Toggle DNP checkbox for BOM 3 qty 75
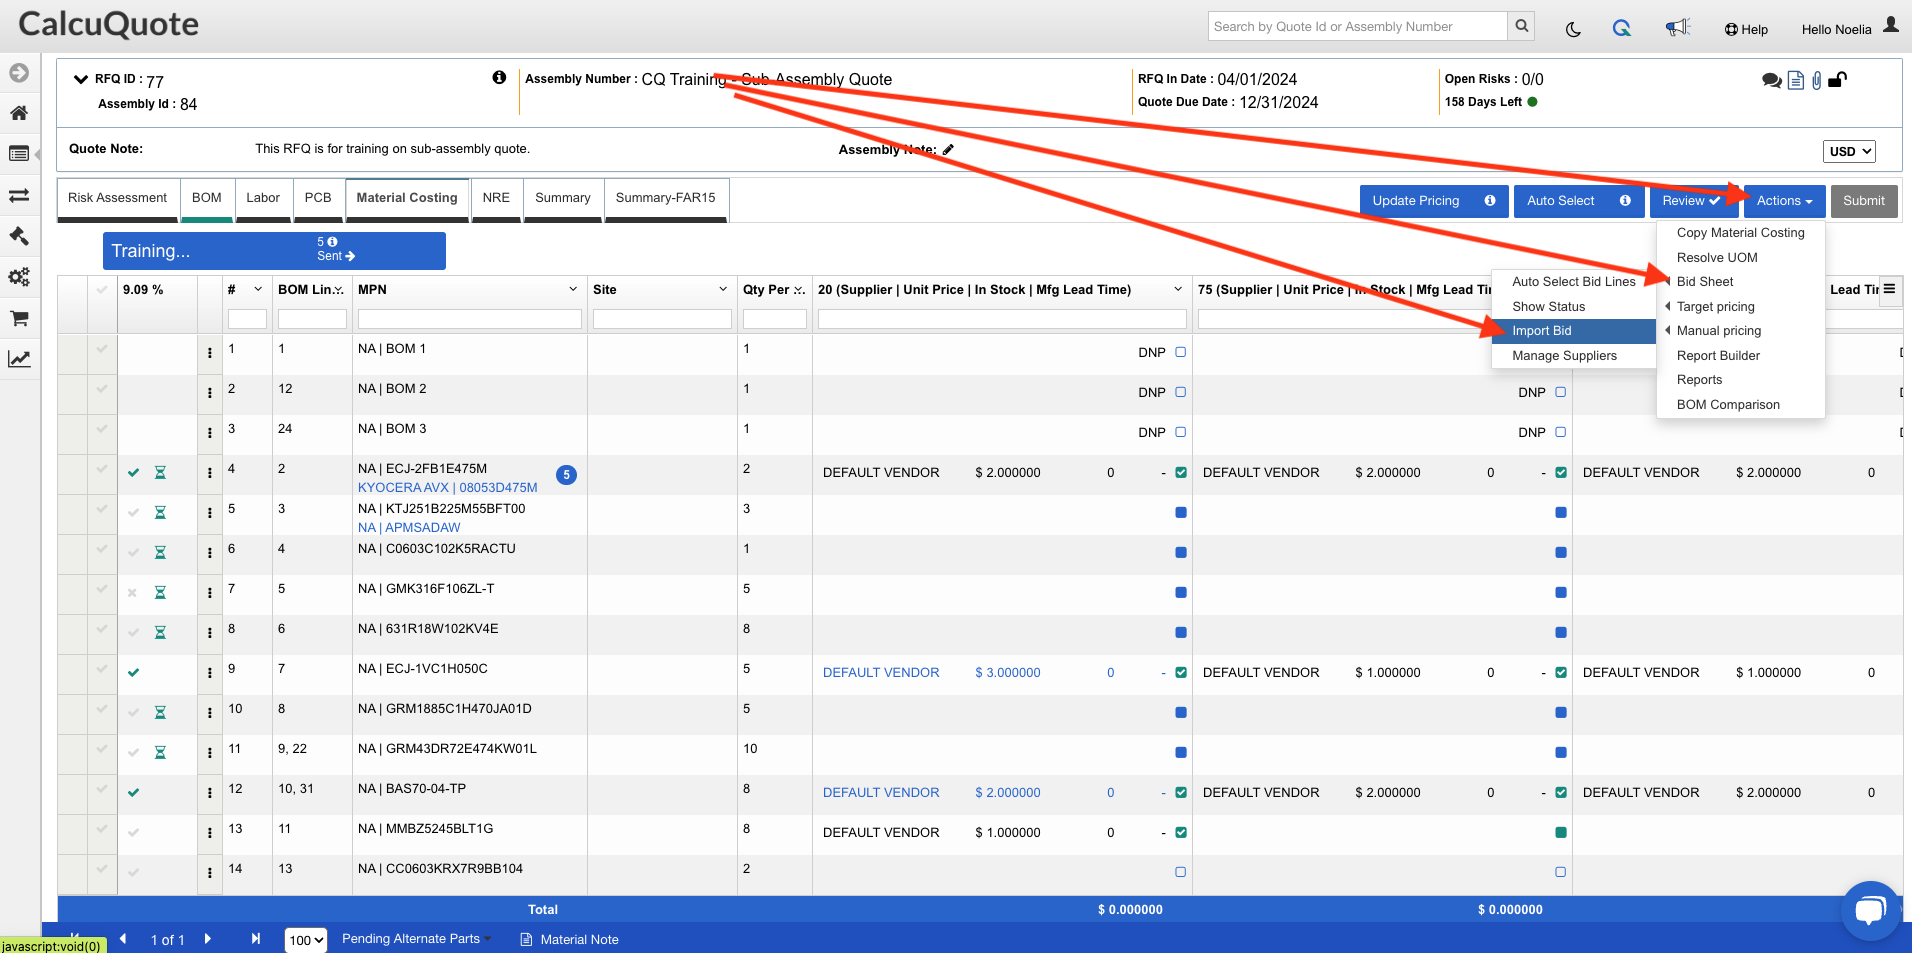This screenshot has width=1912, height=953. [1560, 432]
